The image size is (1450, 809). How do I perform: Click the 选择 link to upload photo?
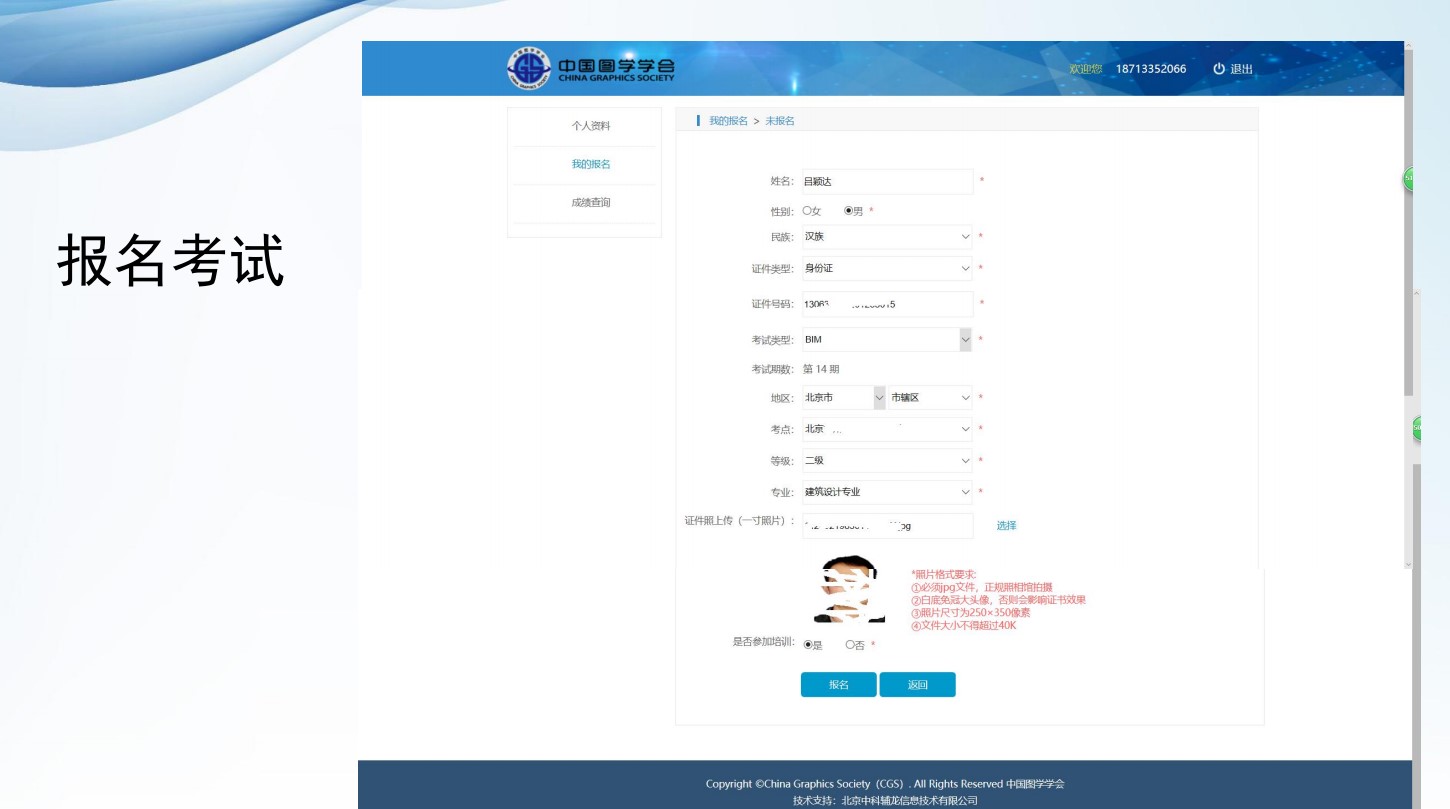(1006, 526)
